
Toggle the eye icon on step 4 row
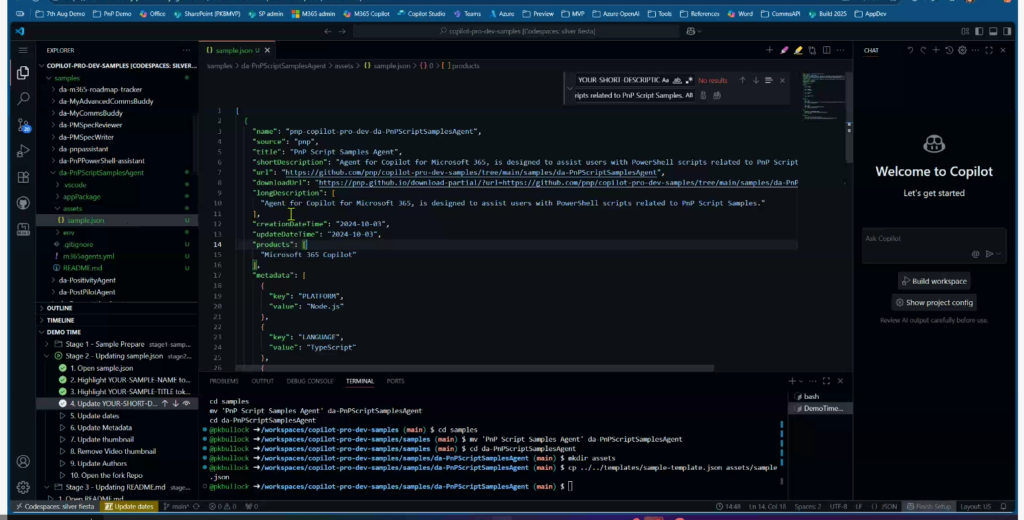tap(186, 404)
